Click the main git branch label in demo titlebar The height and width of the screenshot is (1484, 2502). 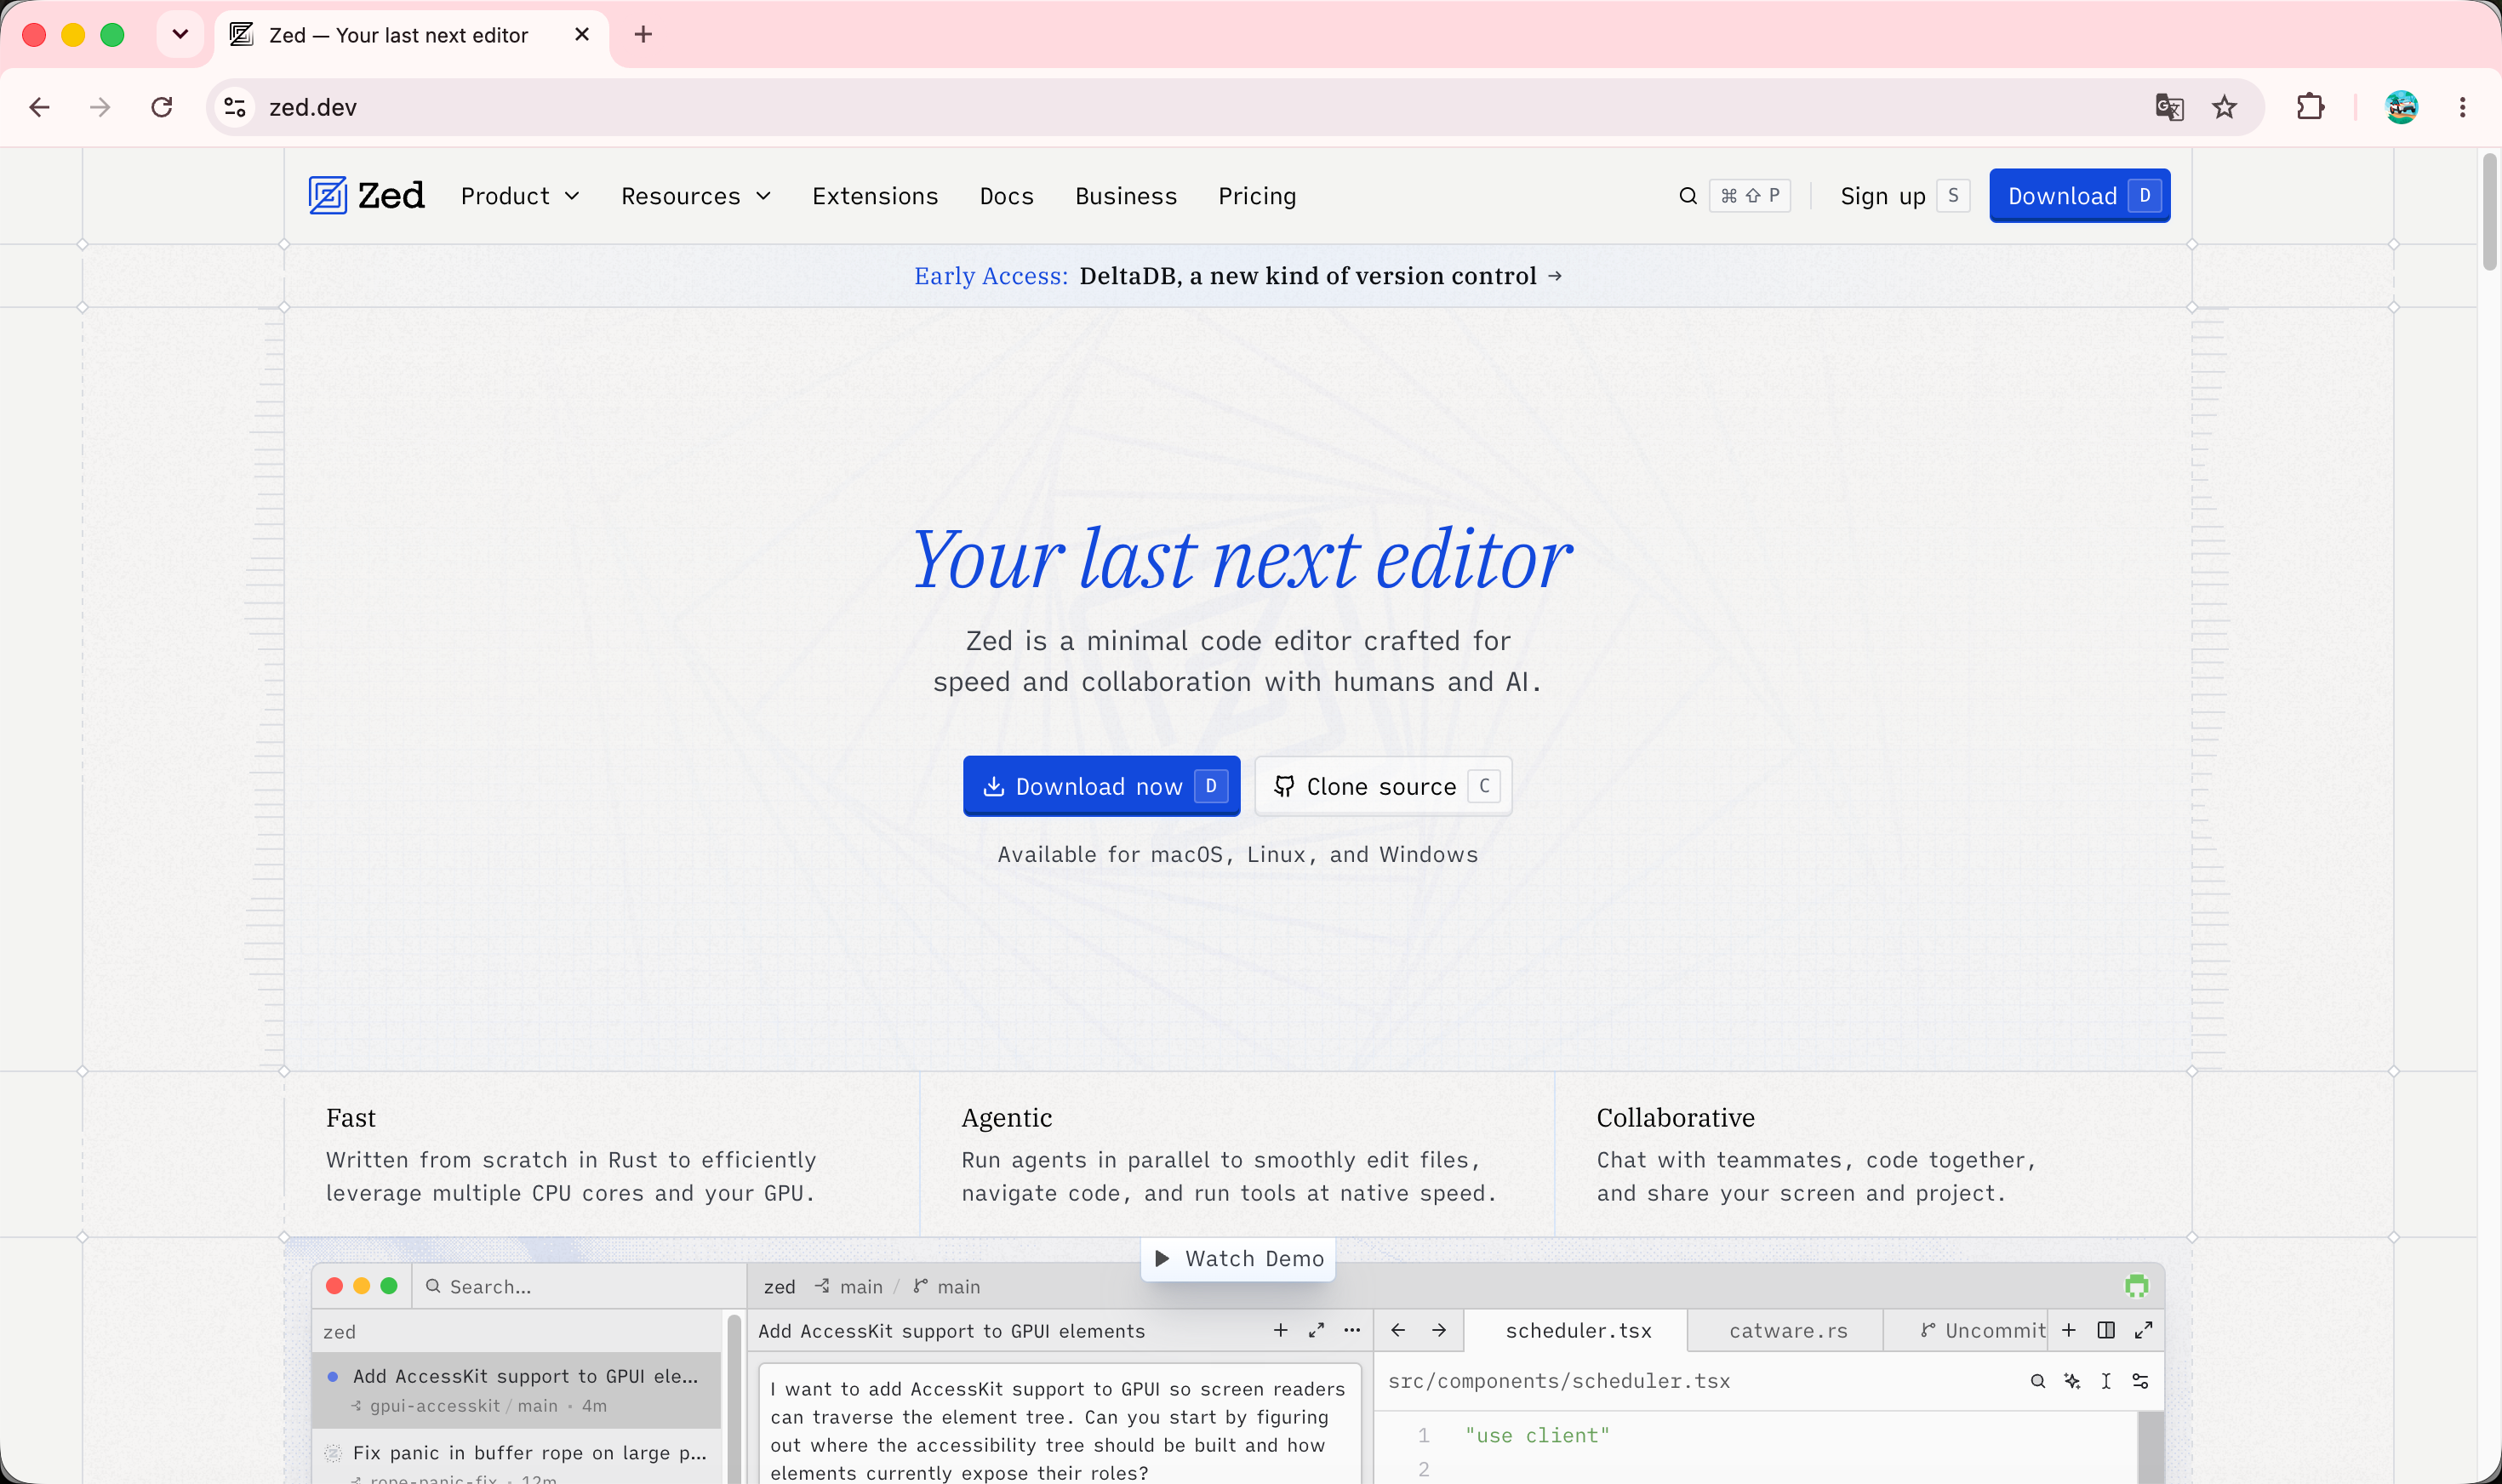[x=947, y=1287]
